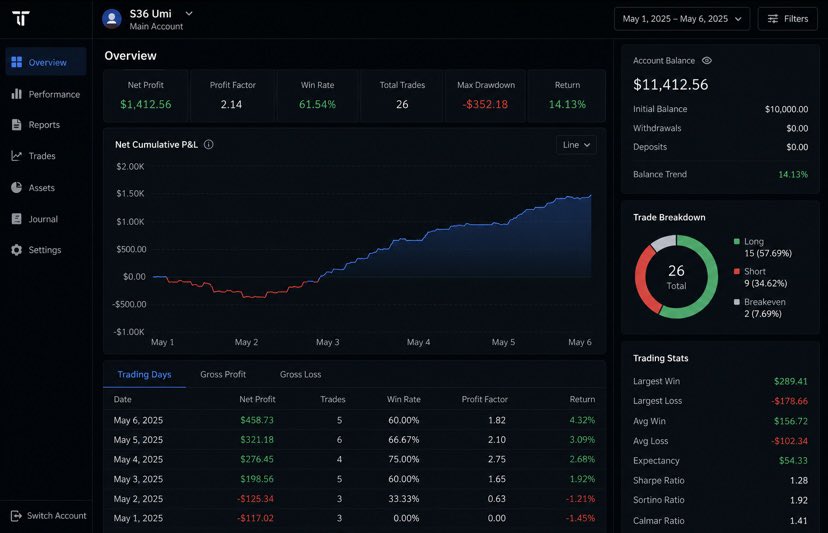828x533 pixels.
Task: Select the Trading Days tab
Action: pyautogui.click(x=144, y=374)
